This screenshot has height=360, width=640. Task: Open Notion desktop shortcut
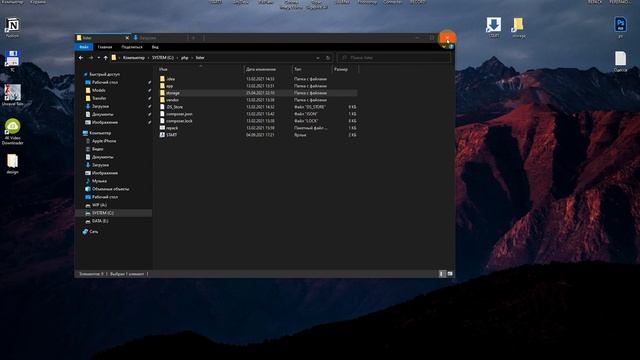coord(12,27)
